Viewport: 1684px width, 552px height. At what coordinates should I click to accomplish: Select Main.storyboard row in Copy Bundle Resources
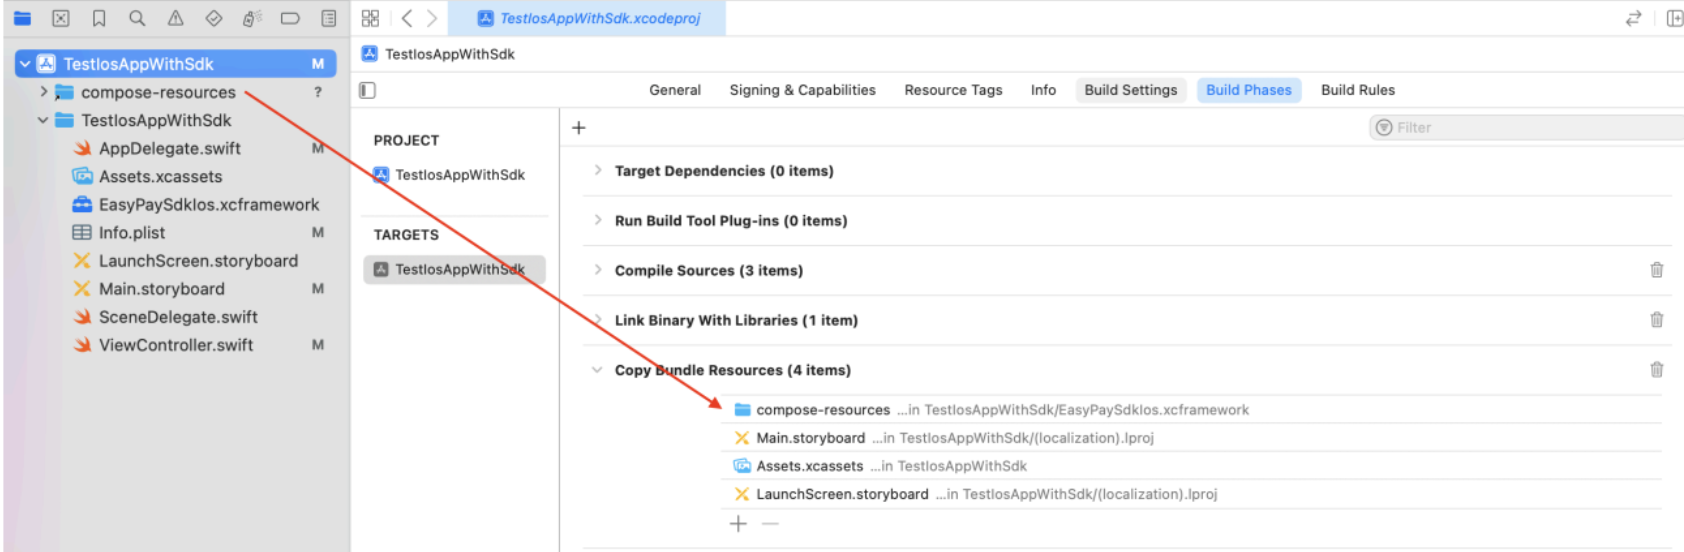pos(1191,438)
